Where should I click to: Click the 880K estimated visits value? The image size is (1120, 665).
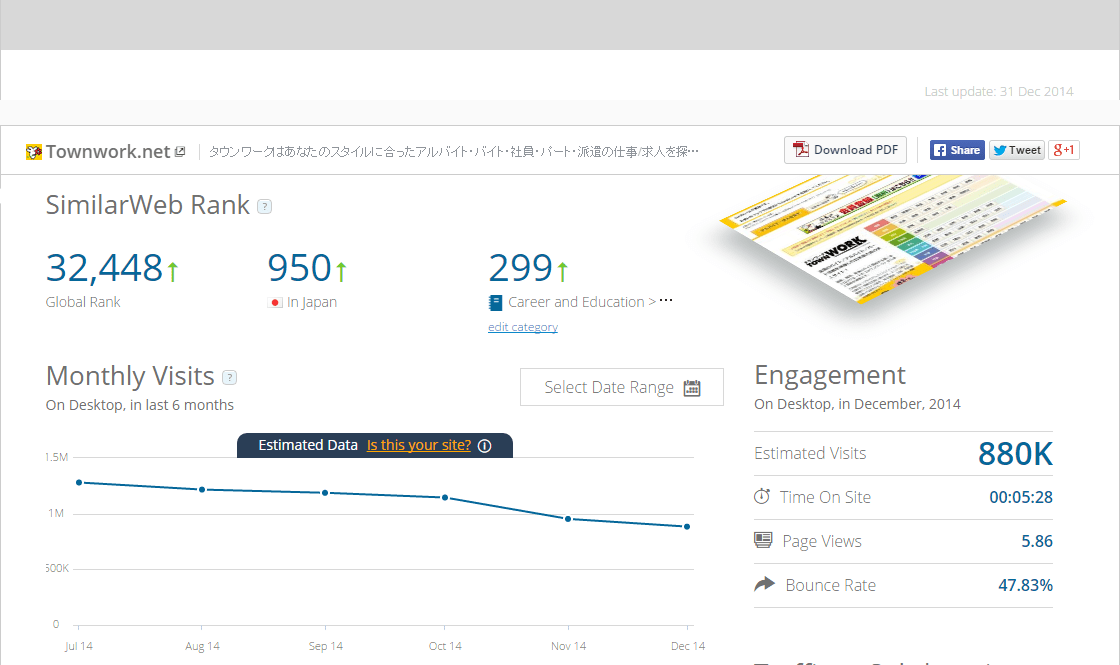(x=1015, y=454)
